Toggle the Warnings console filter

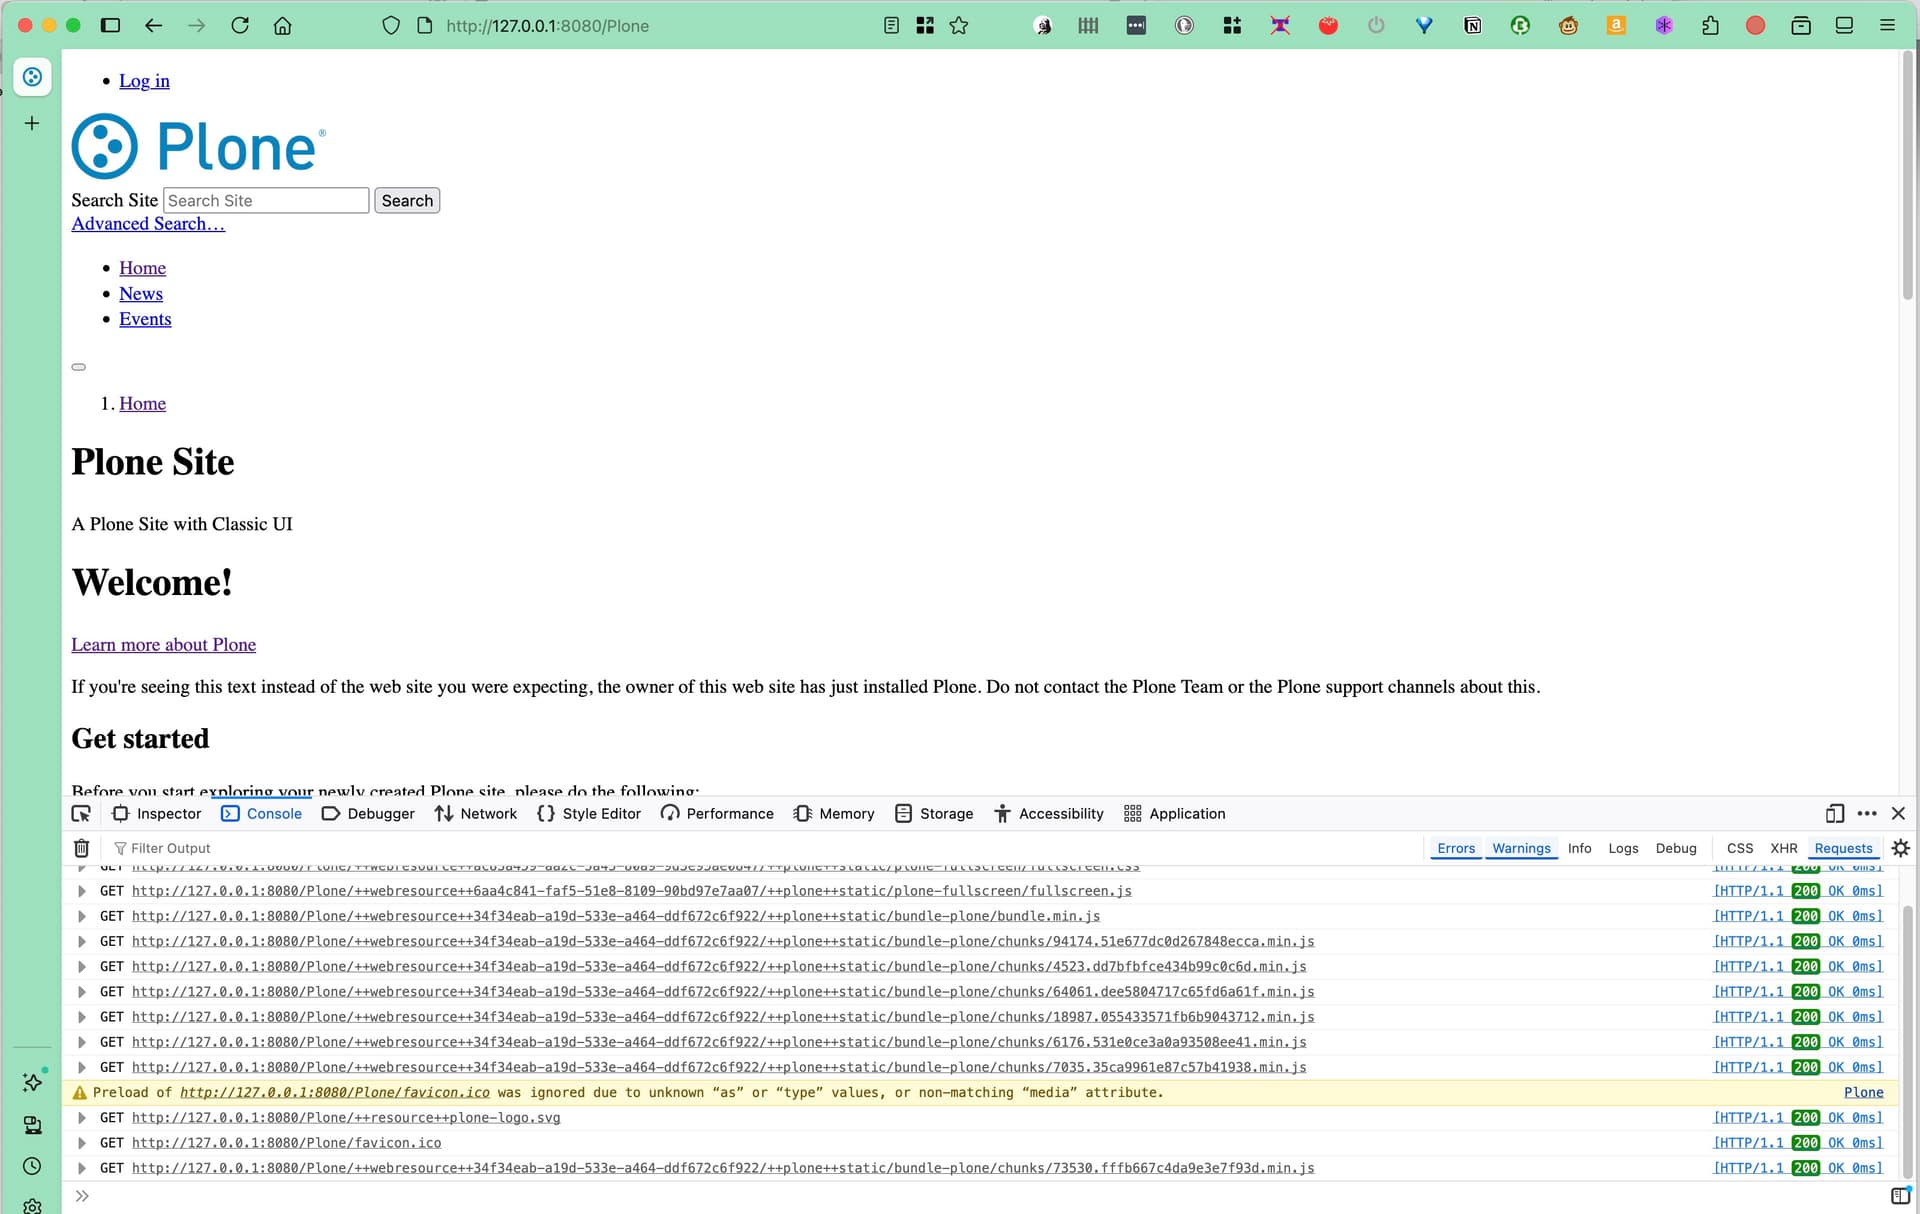pos(1521,848)
